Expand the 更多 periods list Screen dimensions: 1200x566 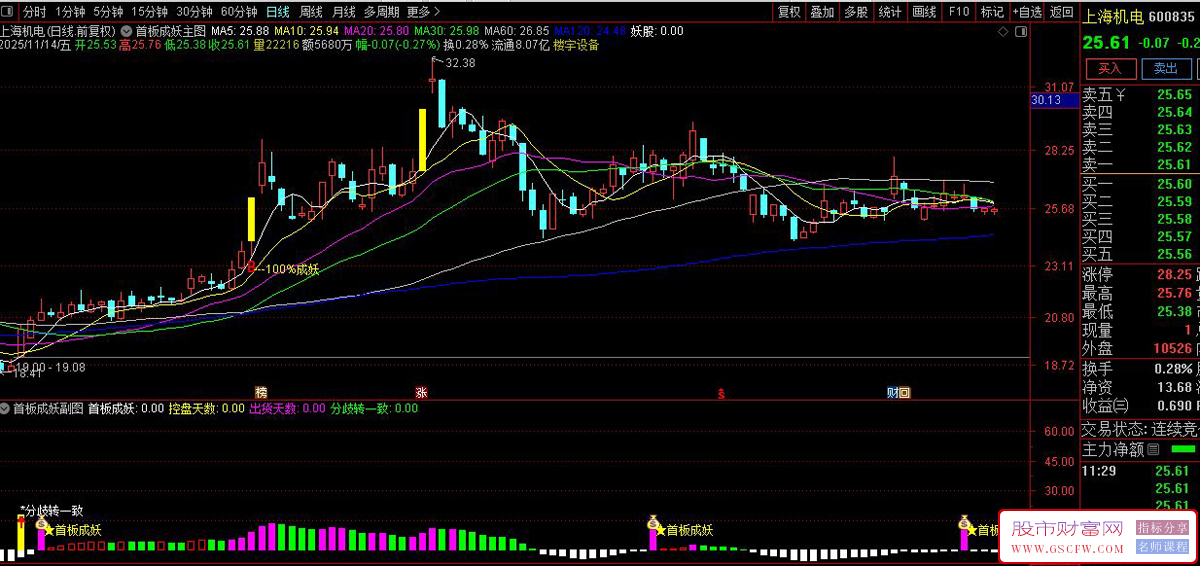pyautogui.click(x=424, y=12)
